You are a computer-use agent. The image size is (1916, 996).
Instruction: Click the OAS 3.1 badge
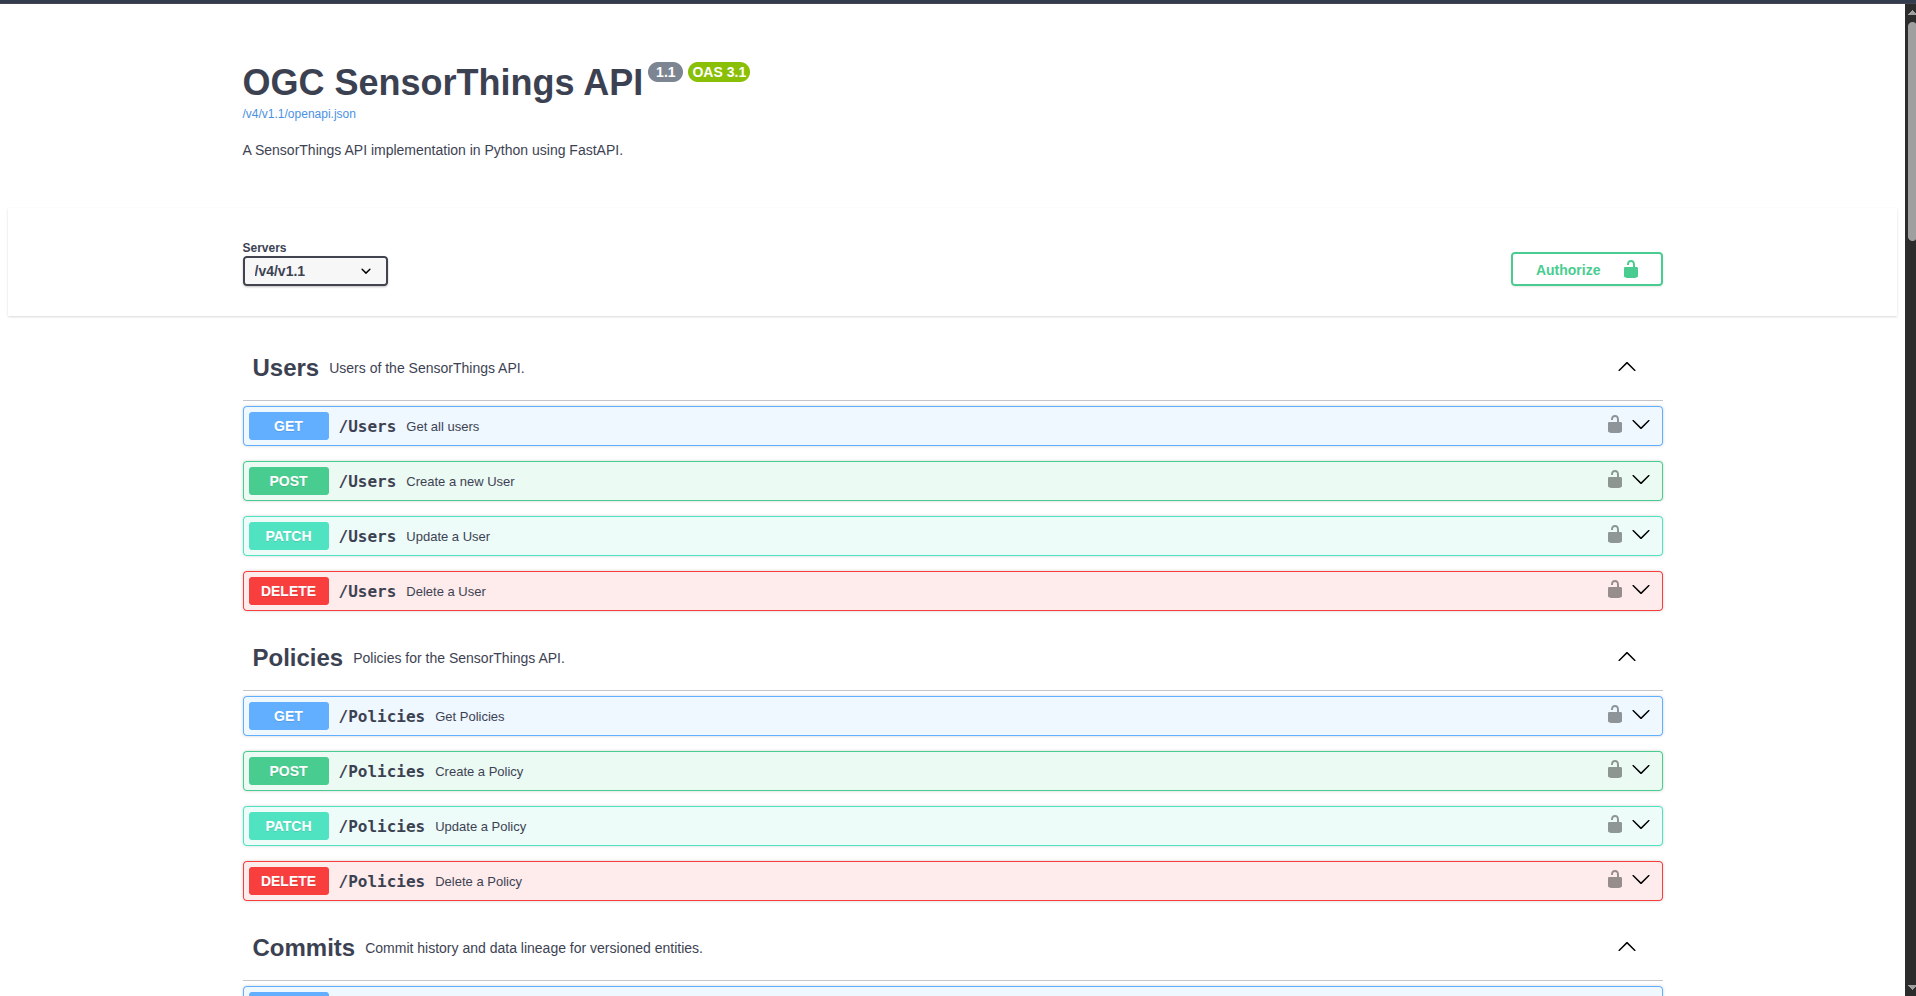click(719, 72)
